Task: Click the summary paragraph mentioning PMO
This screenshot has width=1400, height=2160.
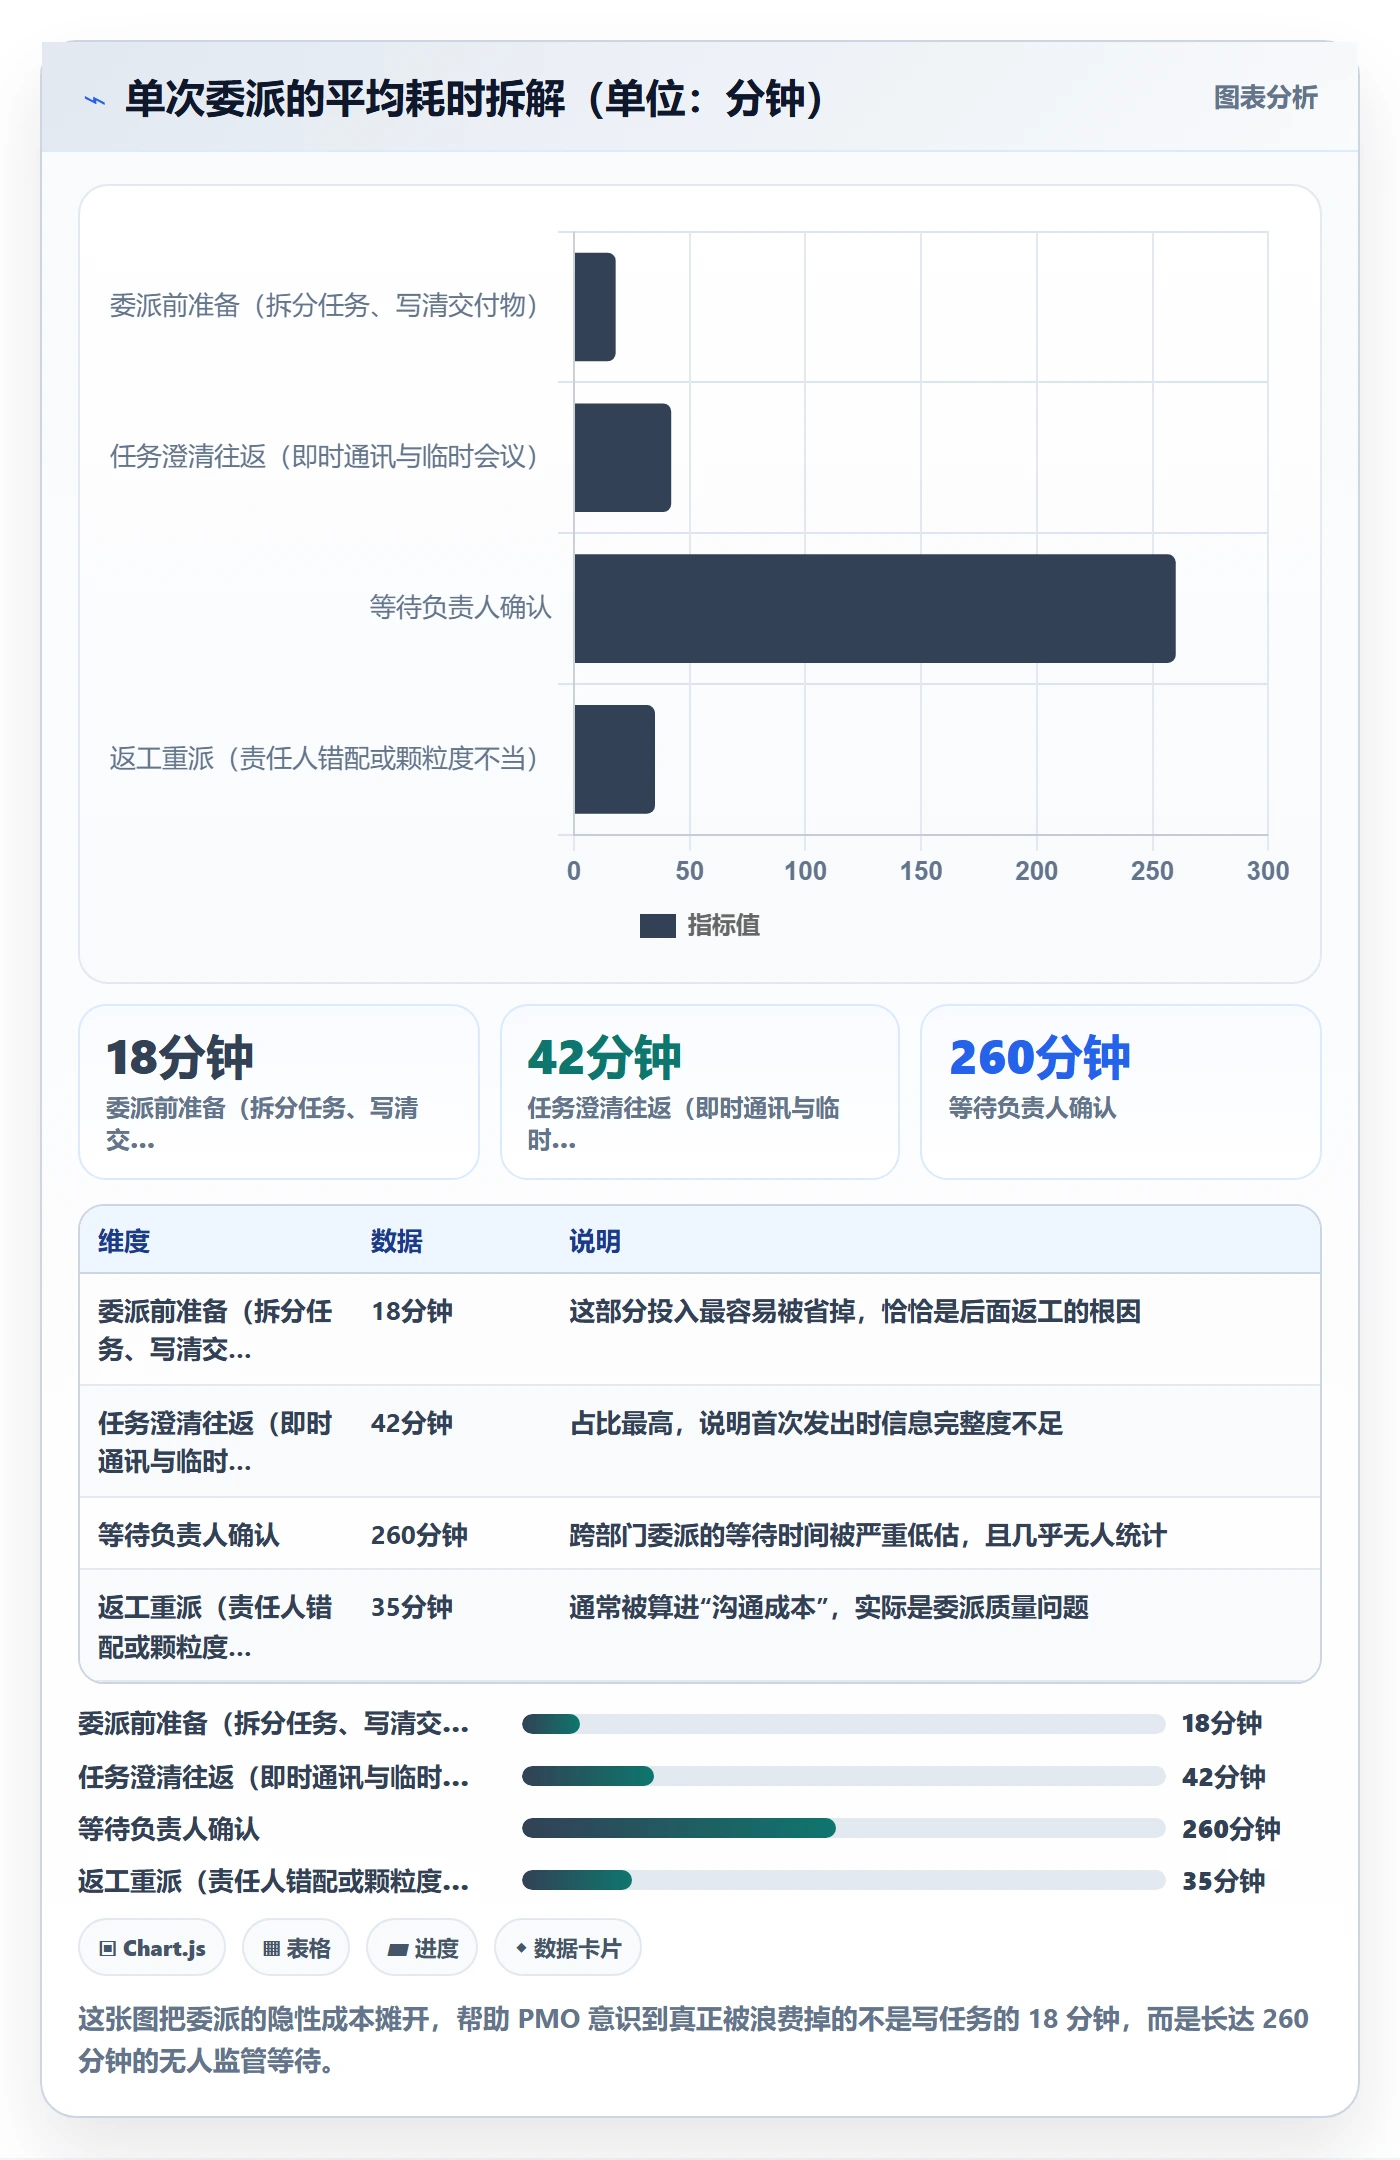Action: tap(693, 2040)
